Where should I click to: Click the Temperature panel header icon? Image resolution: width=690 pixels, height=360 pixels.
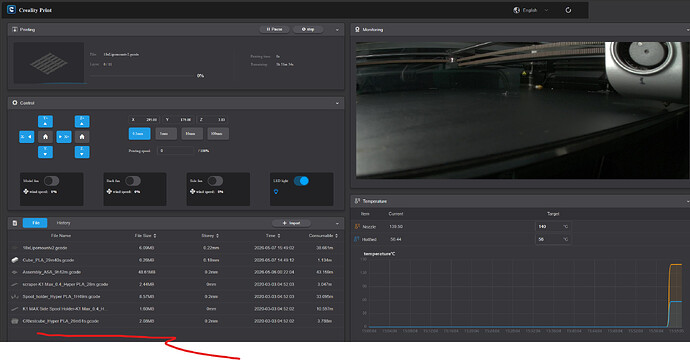pos(357,201)
